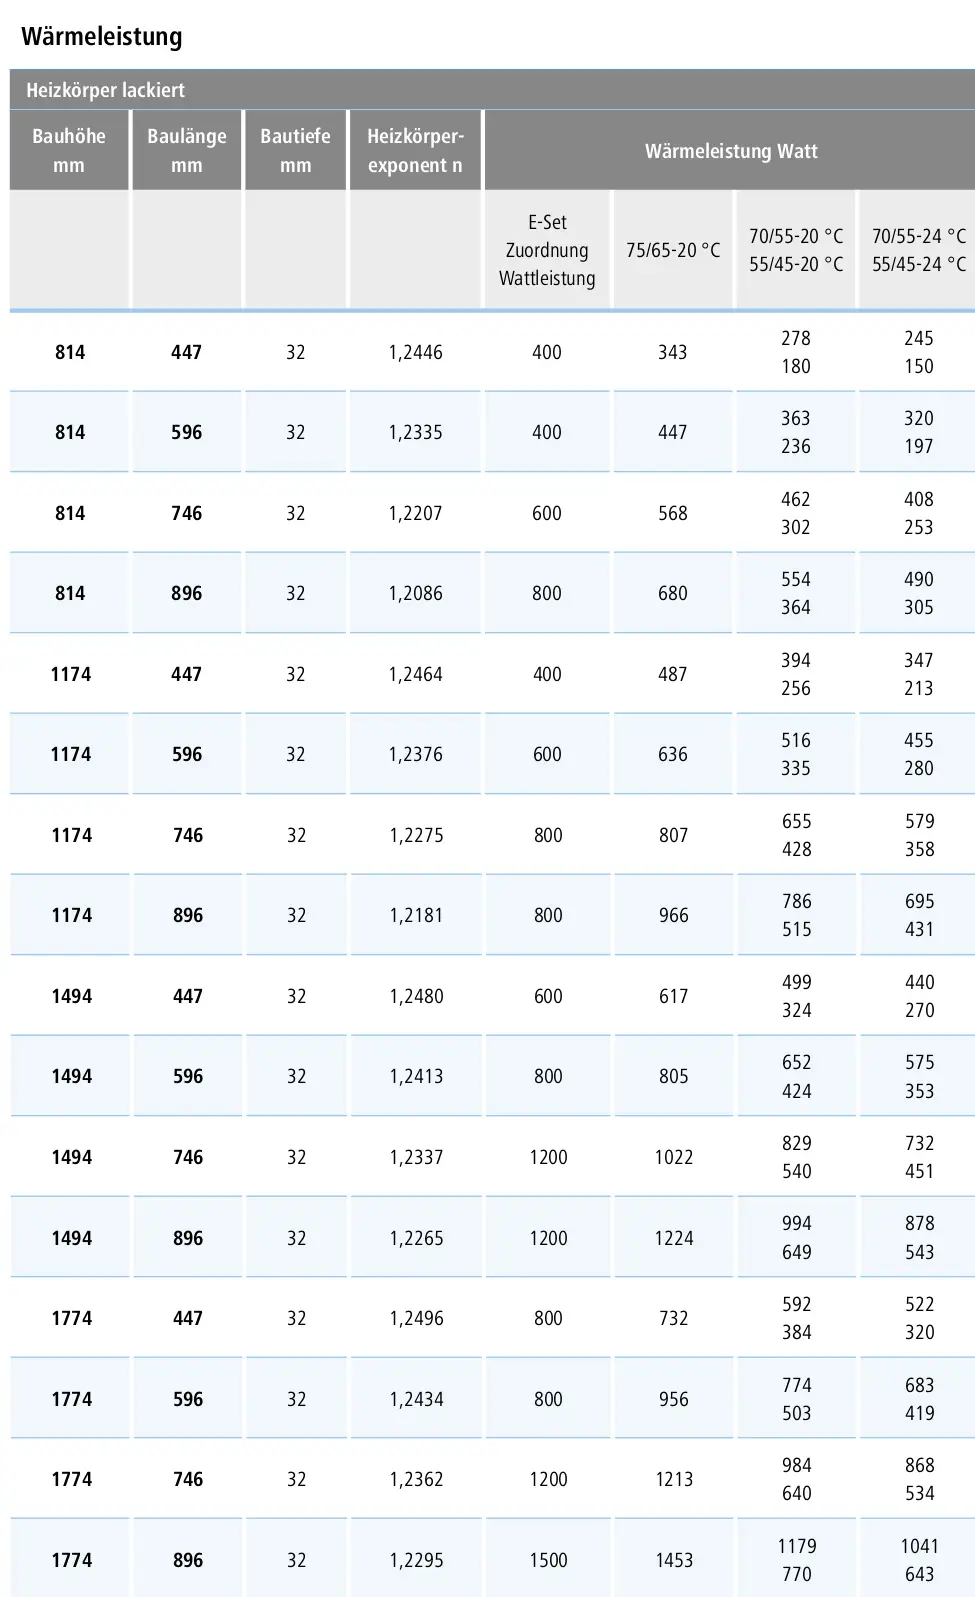Viewport: 975px width, 1597px height.
Task: Click the Bauhöhe mm column header
Action: coord(69,150)
